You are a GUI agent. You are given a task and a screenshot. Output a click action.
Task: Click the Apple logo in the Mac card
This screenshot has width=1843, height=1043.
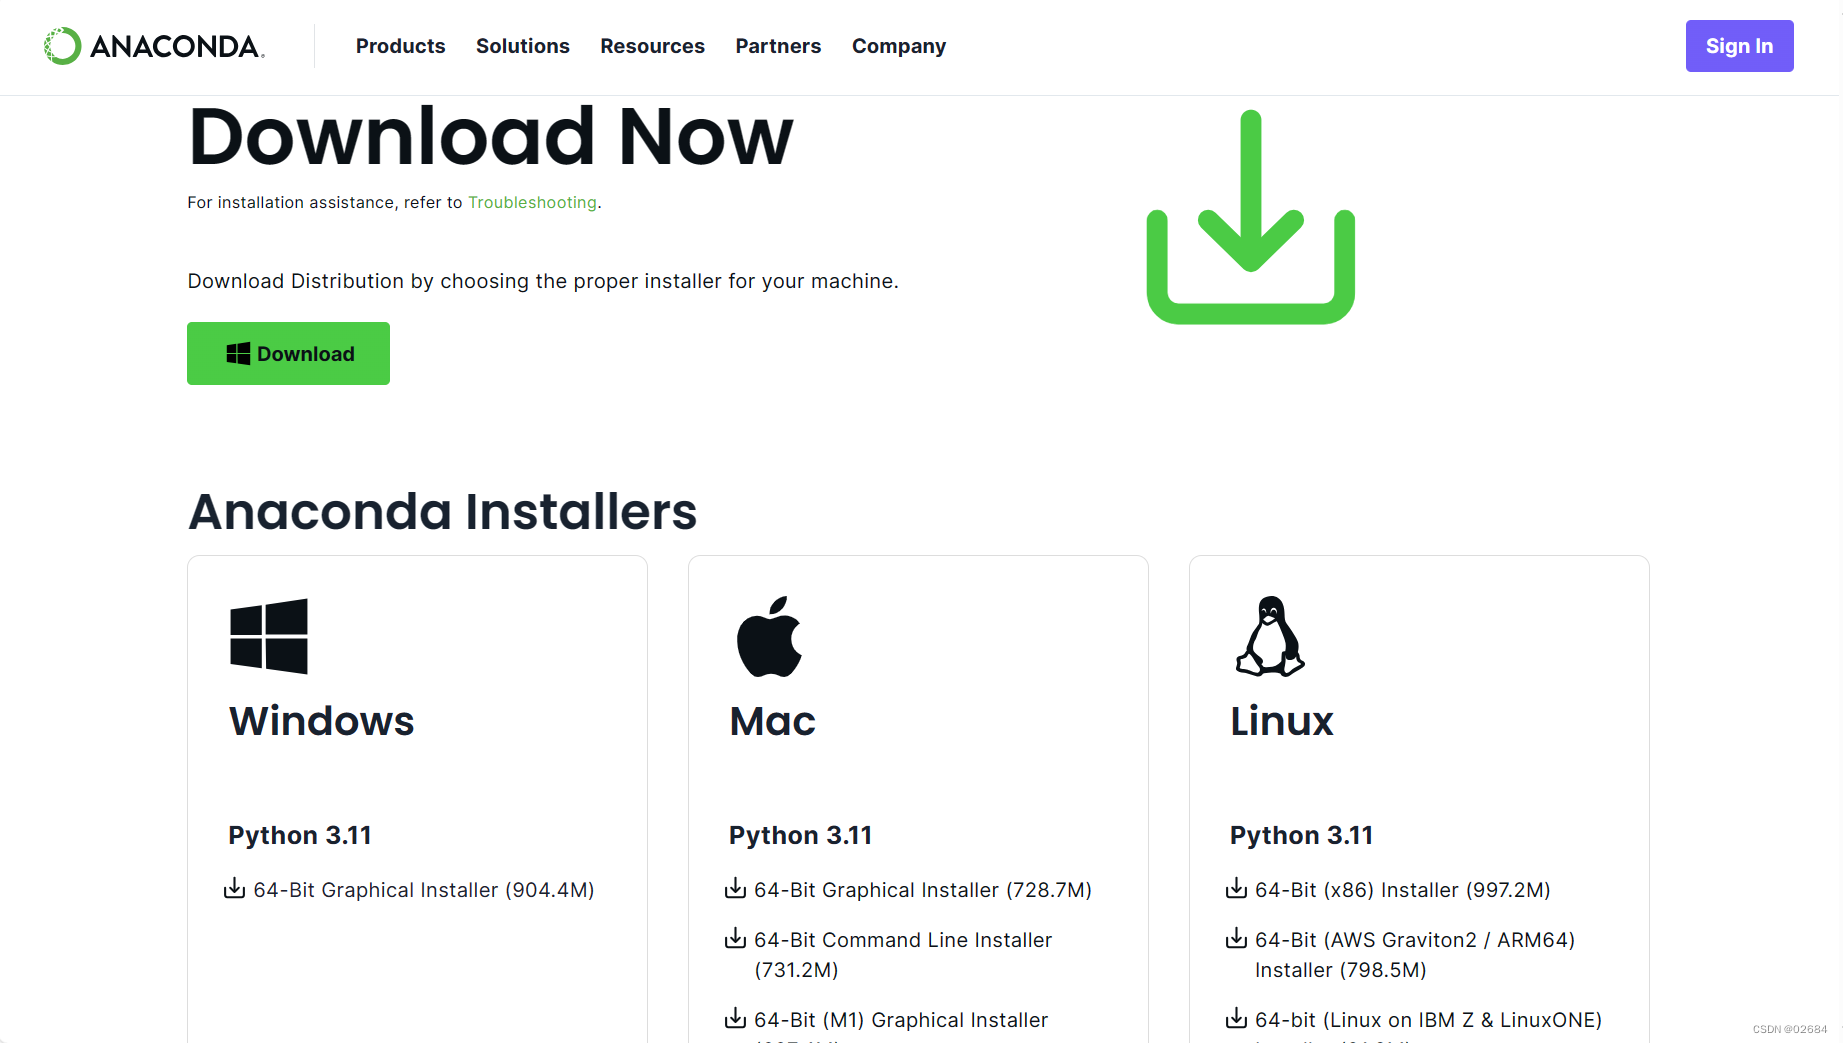click(769, 636)
